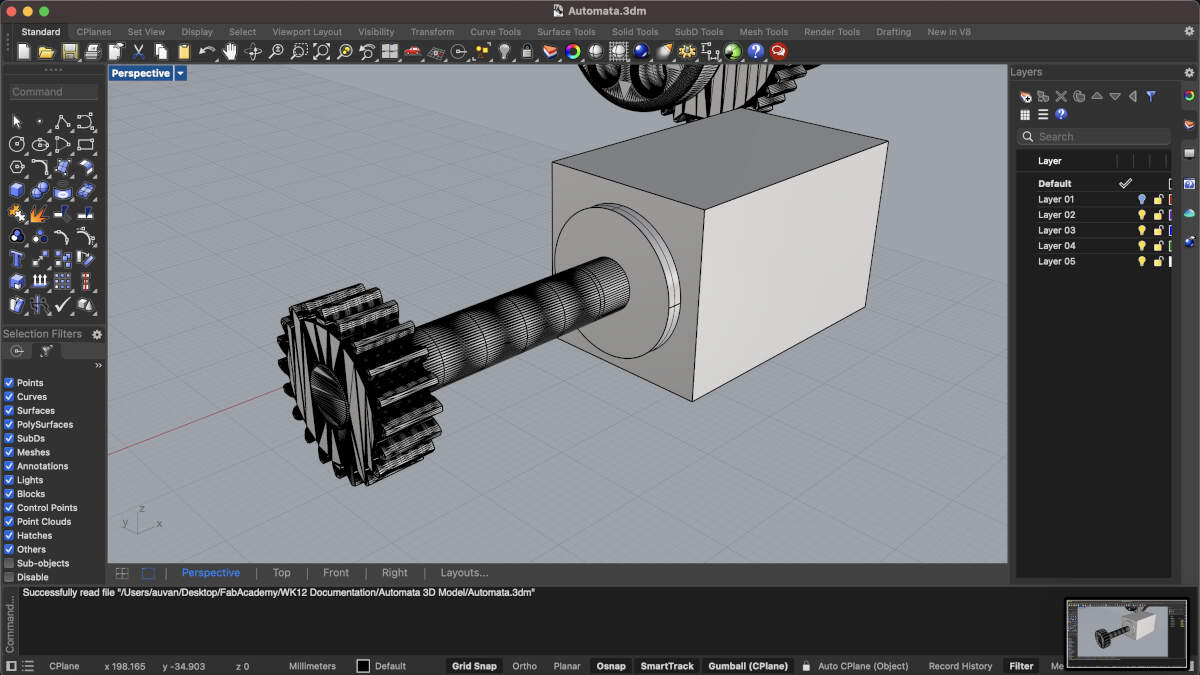Activate the Pan hand tool
Screen dimensions: 1200x675
click(230, 51)
